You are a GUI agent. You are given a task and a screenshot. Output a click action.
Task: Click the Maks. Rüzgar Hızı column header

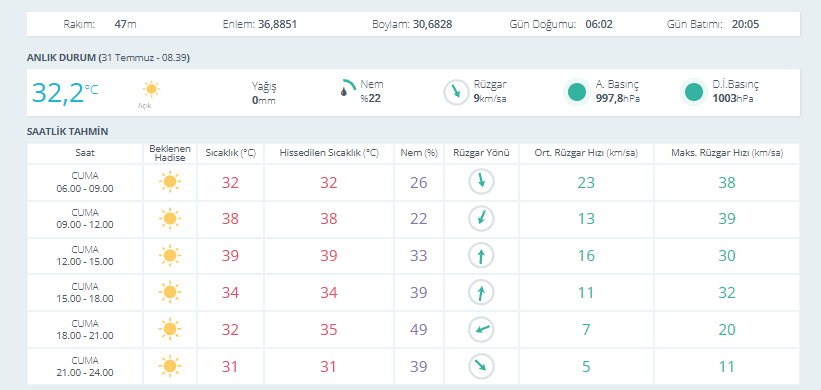click(x=727, y=153)
